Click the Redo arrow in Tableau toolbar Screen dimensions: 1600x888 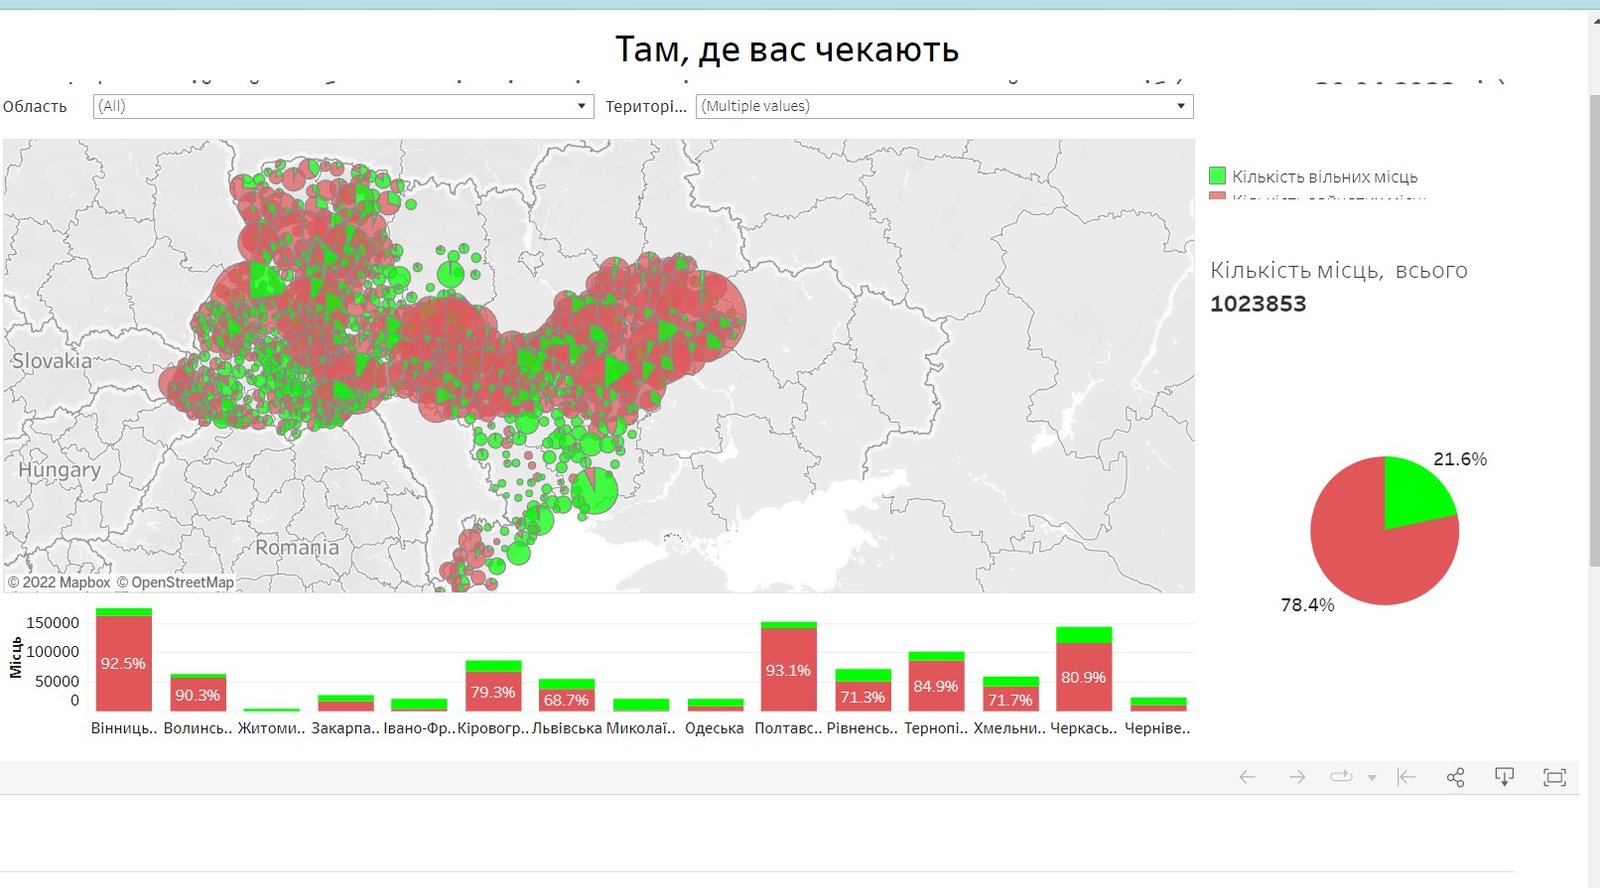click(x=1297, y=777)
